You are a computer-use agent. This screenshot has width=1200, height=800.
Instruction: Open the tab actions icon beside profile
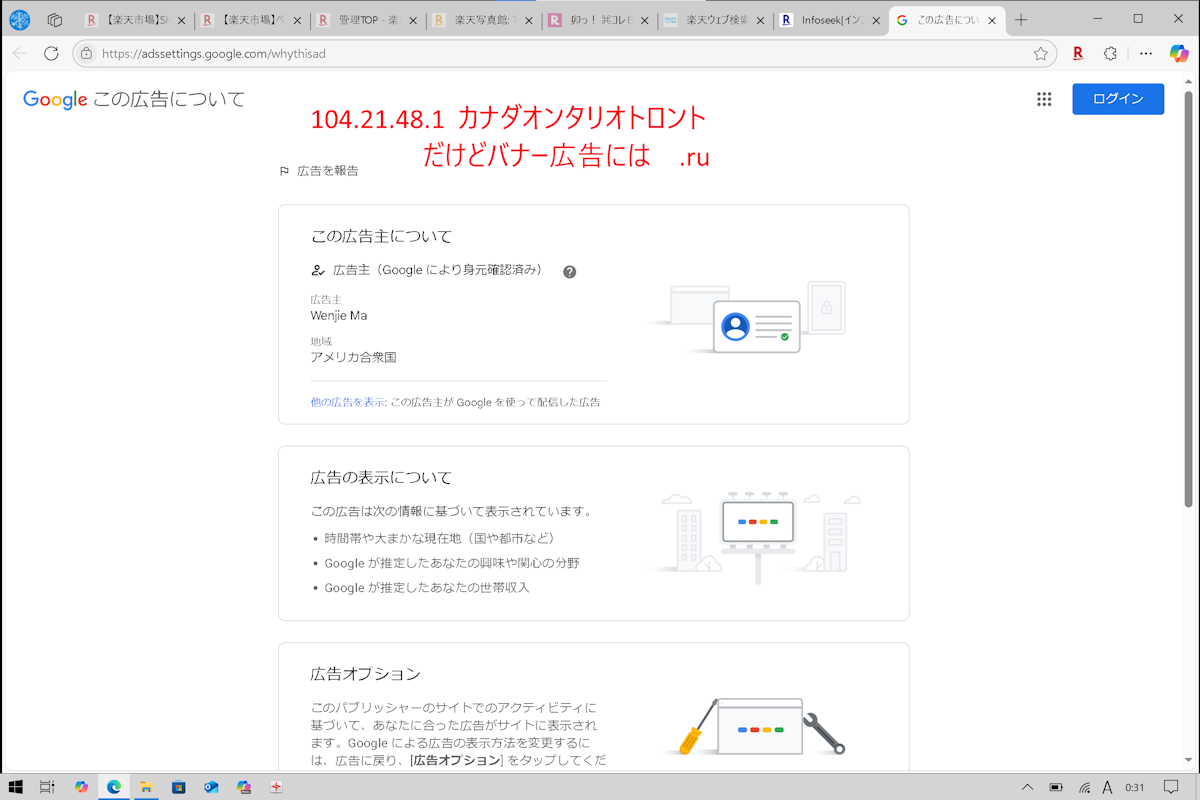pyautogui.click(x=55, y=19)
